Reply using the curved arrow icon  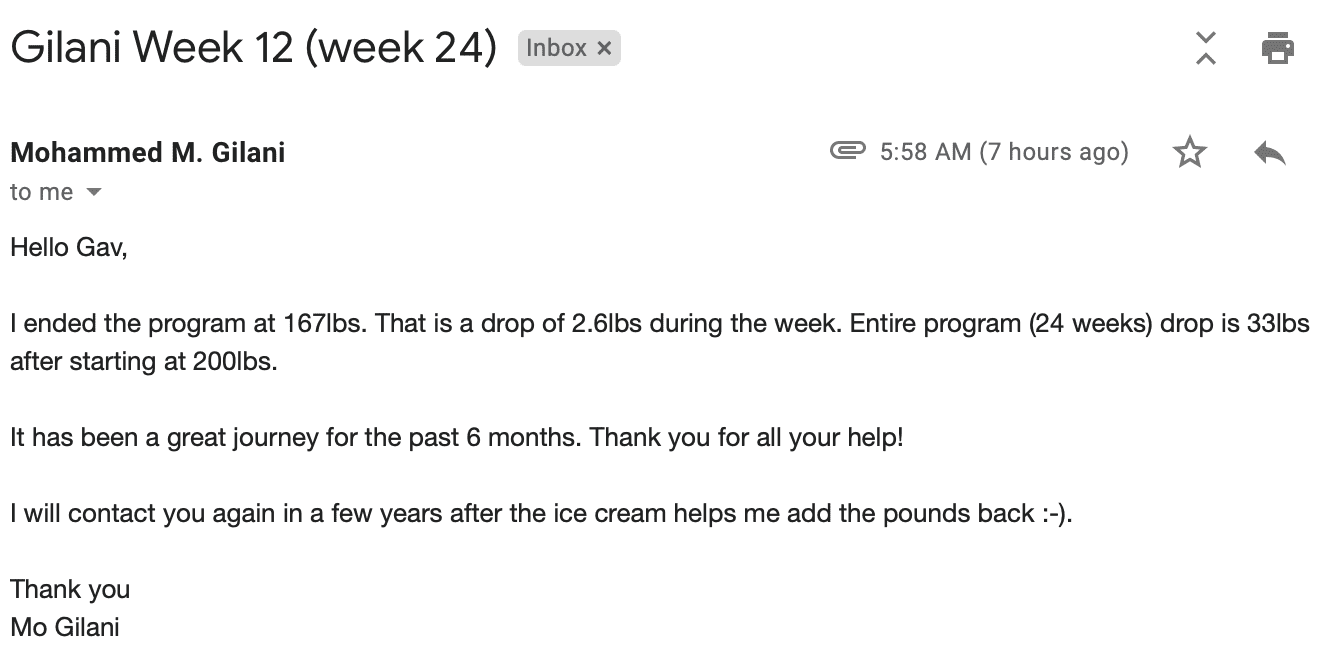pyautogui.click(x=1269, y=153)
